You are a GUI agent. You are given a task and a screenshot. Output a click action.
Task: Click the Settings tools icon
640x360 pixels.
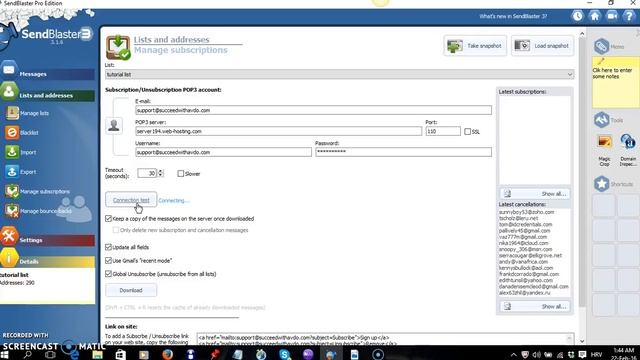[x=9, y=236]
